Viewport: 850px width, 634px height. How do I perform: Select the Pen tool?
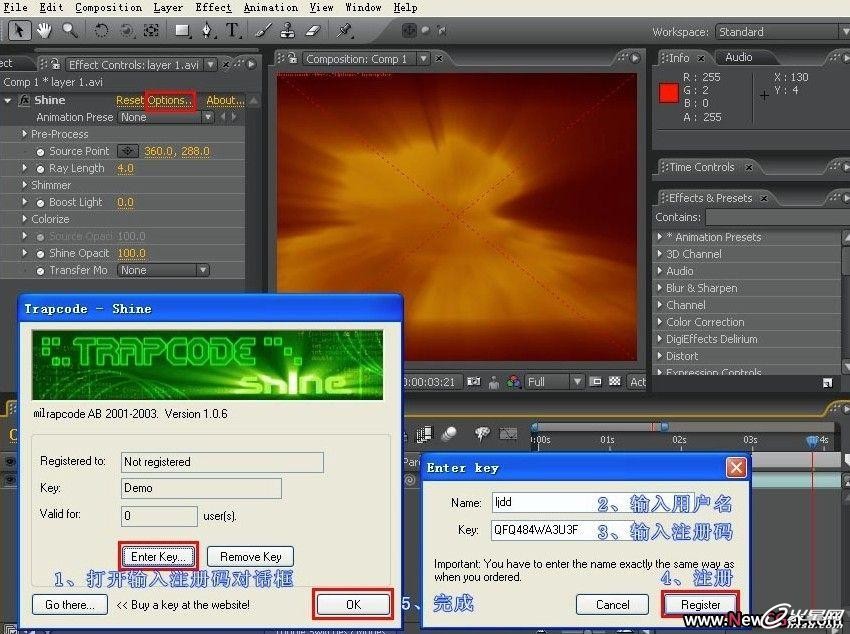click(207, 30)
